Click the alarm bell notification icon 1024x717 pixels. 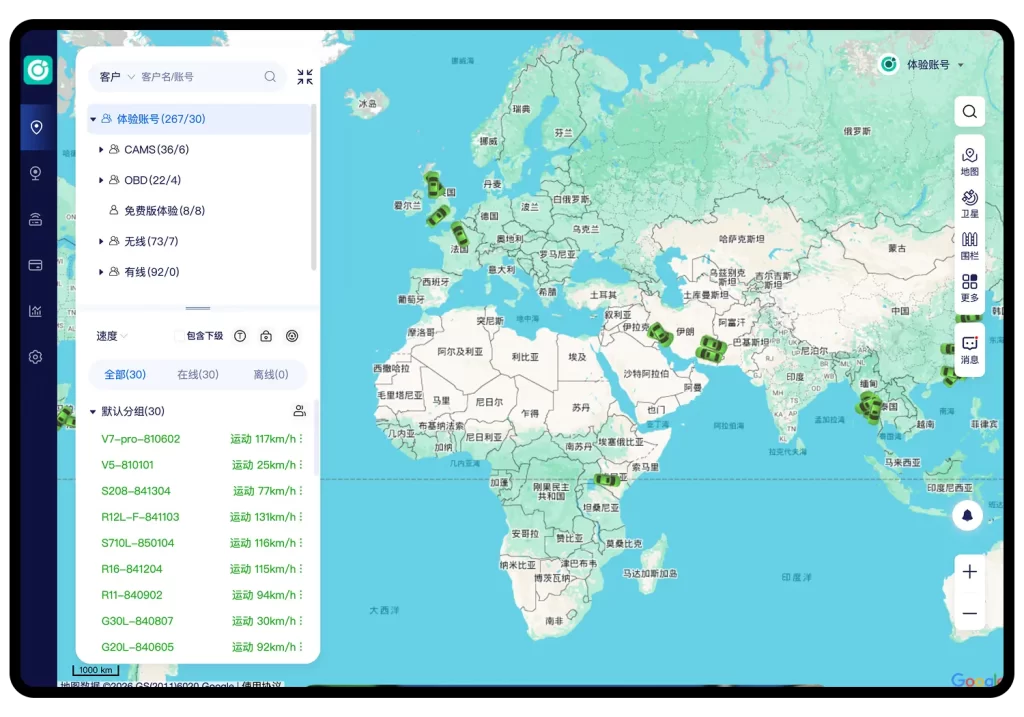pyautogui.click(x=968, y=515)
